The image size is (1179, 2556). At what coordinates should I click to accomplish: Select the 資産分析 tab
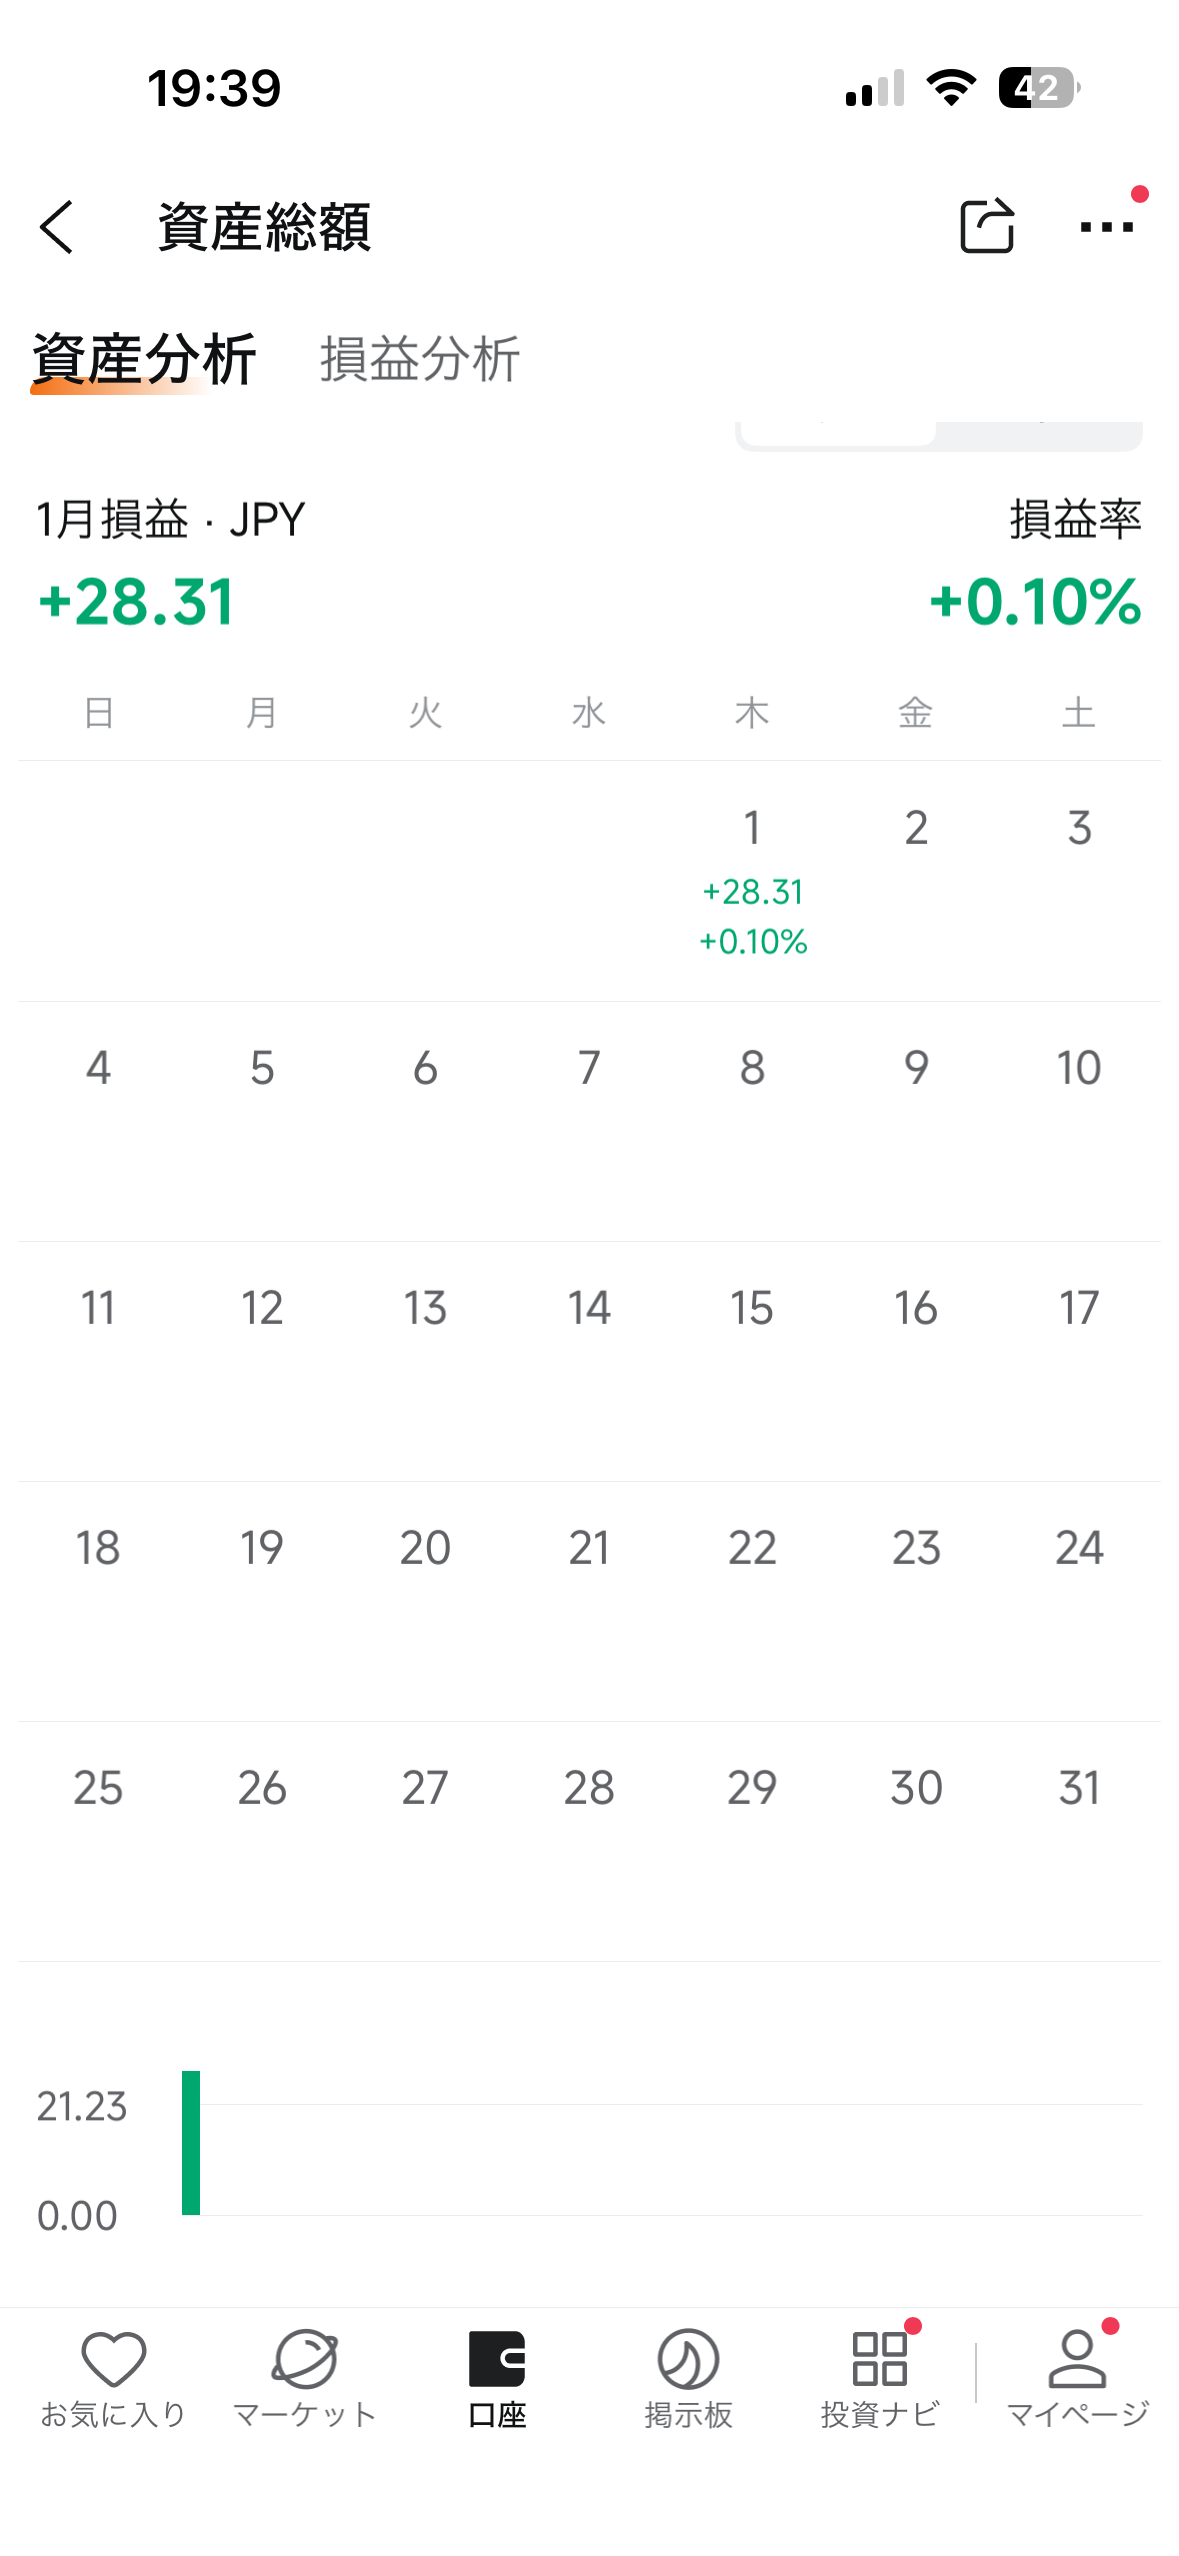[x=144, y=359]
